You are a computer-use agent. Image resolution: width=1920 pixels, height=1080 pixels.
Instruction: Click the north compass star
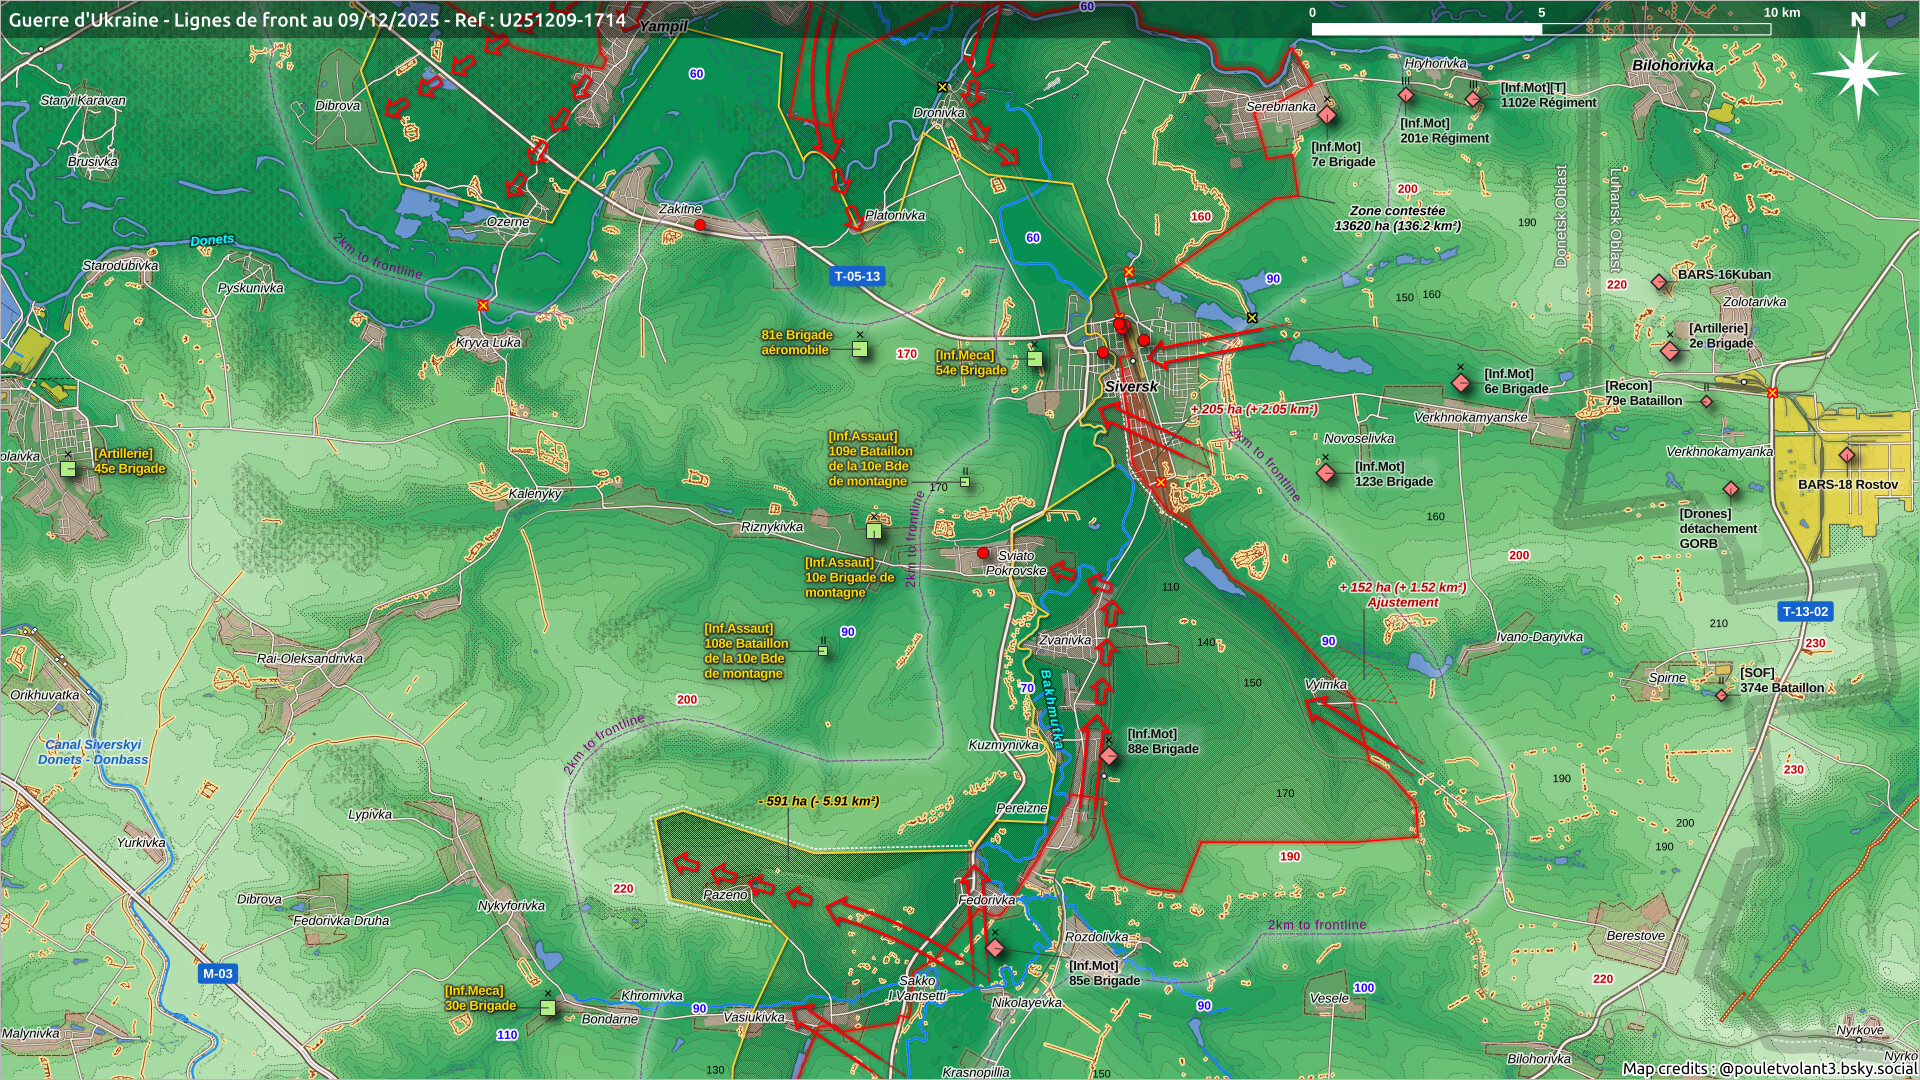coord(1858,72)
